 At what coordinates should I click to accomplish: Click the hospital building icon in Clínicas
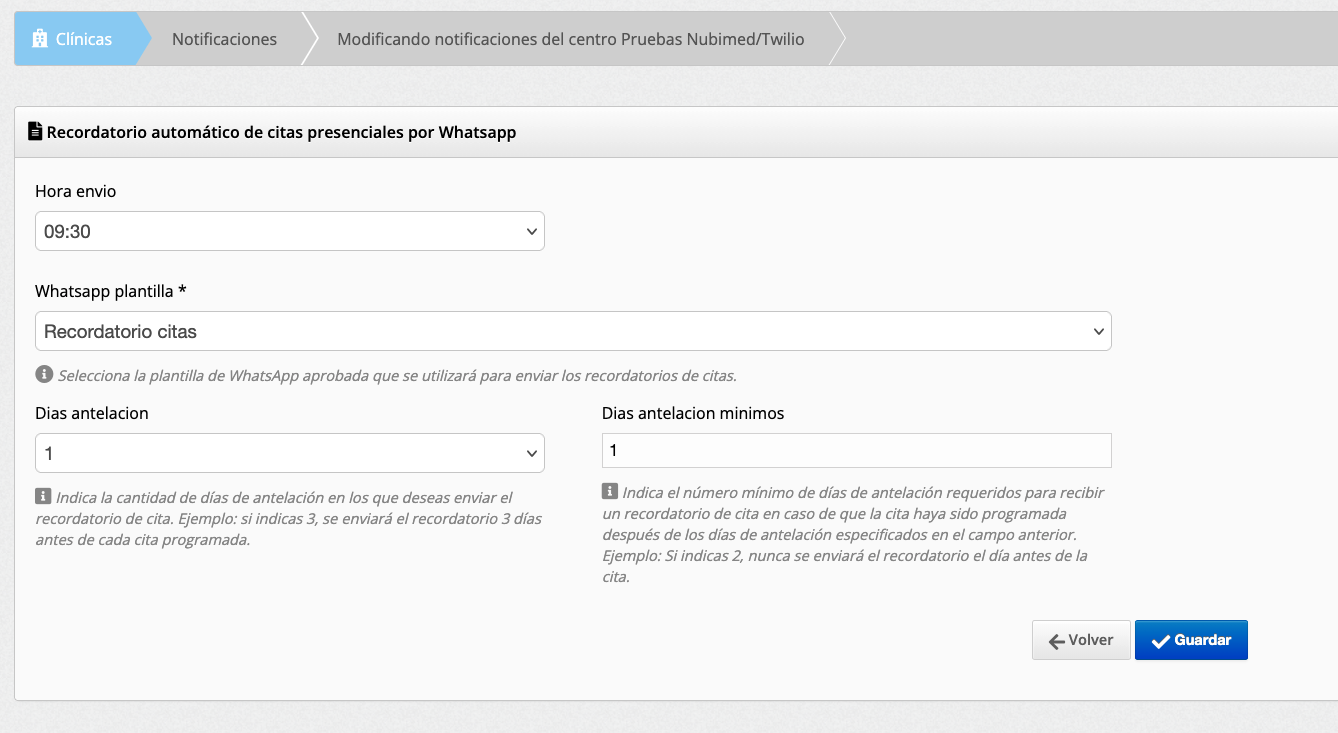(40, 39)
